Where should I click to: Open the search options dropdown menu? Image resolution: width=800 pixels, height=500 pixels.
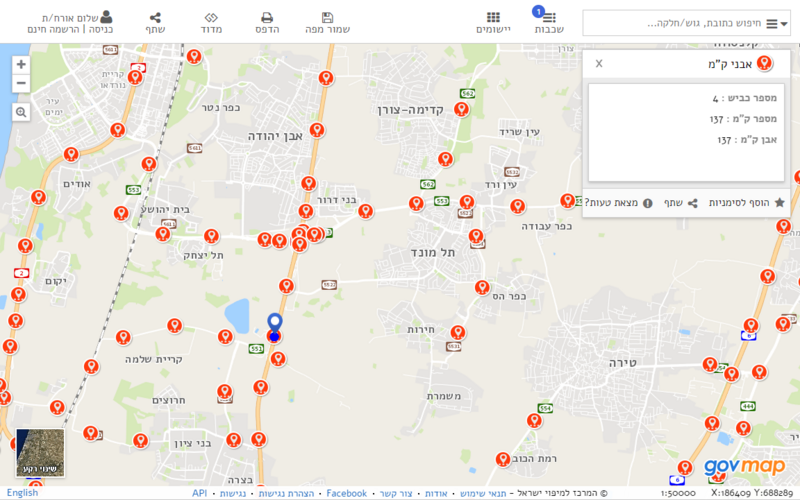tap(777, 23)
